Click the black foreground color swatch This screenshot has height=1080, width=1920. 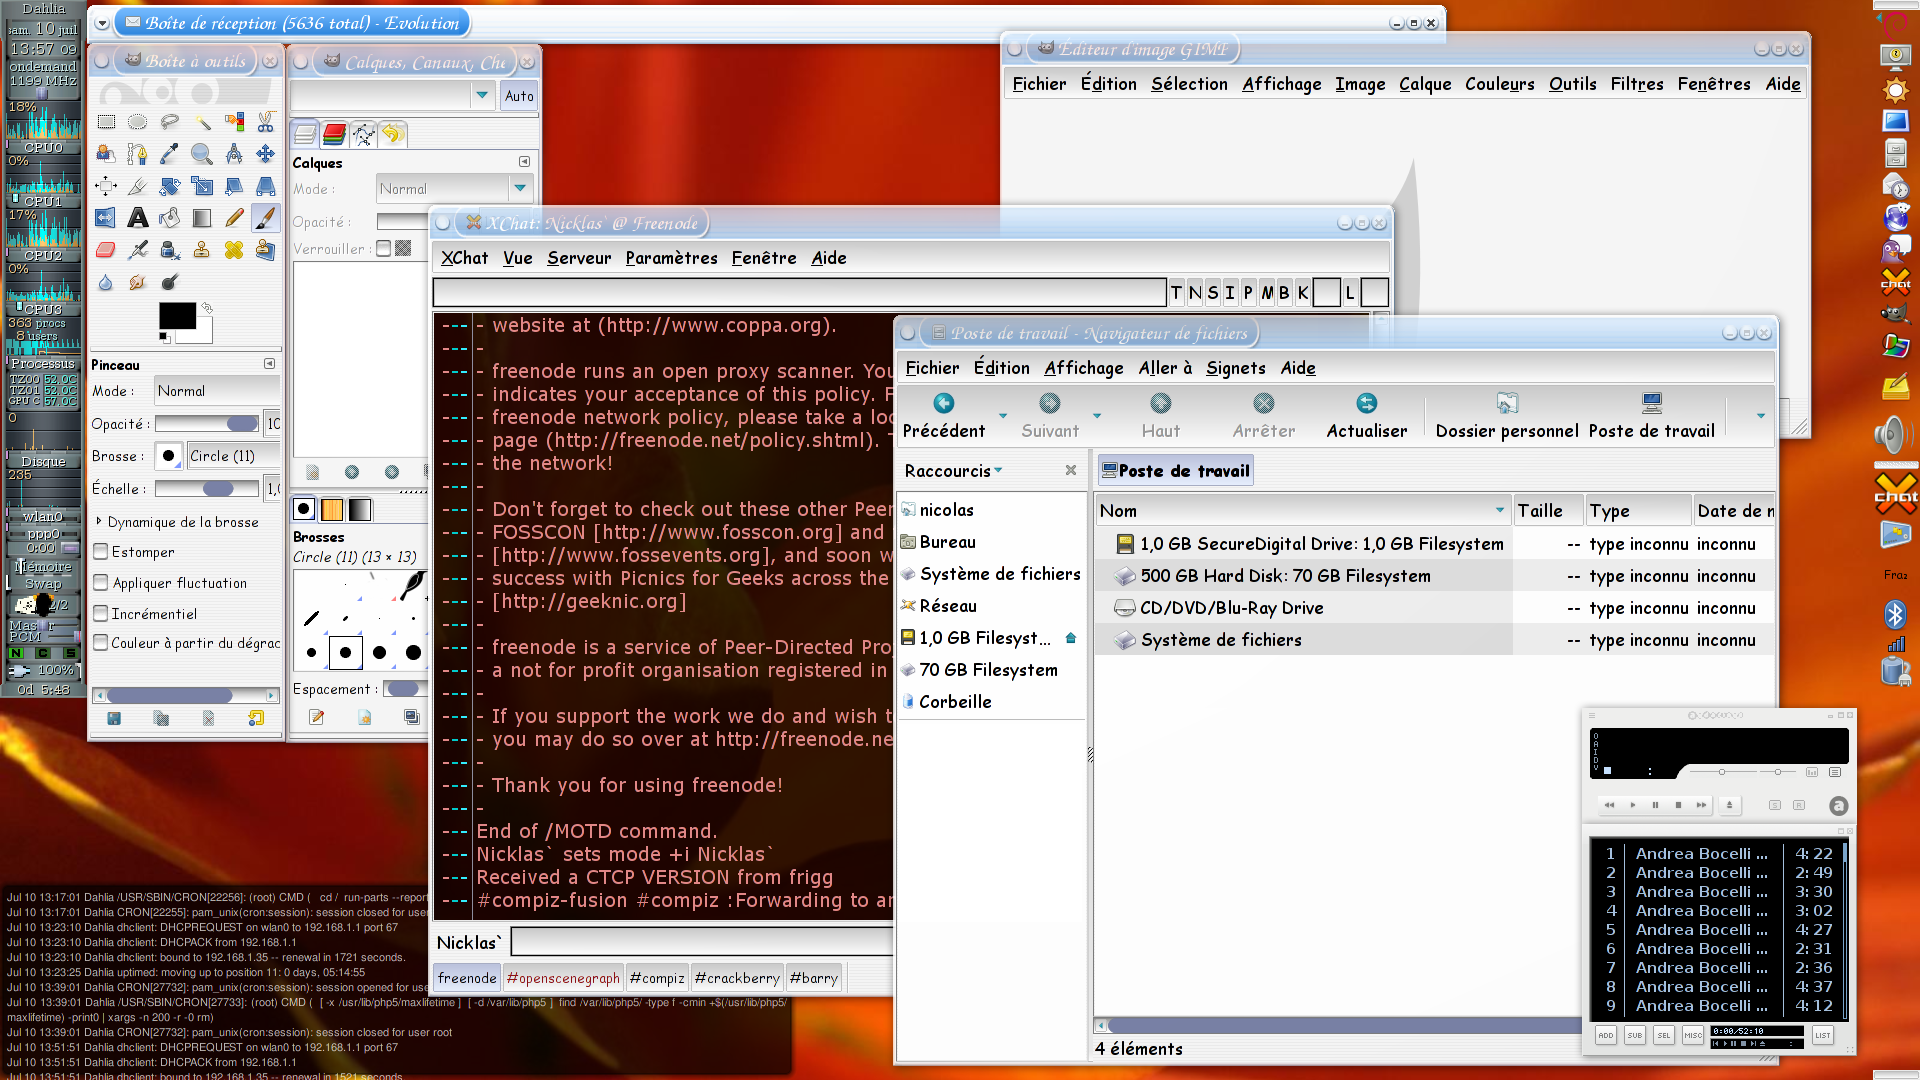pyautogui.click(x=176, y=315)
